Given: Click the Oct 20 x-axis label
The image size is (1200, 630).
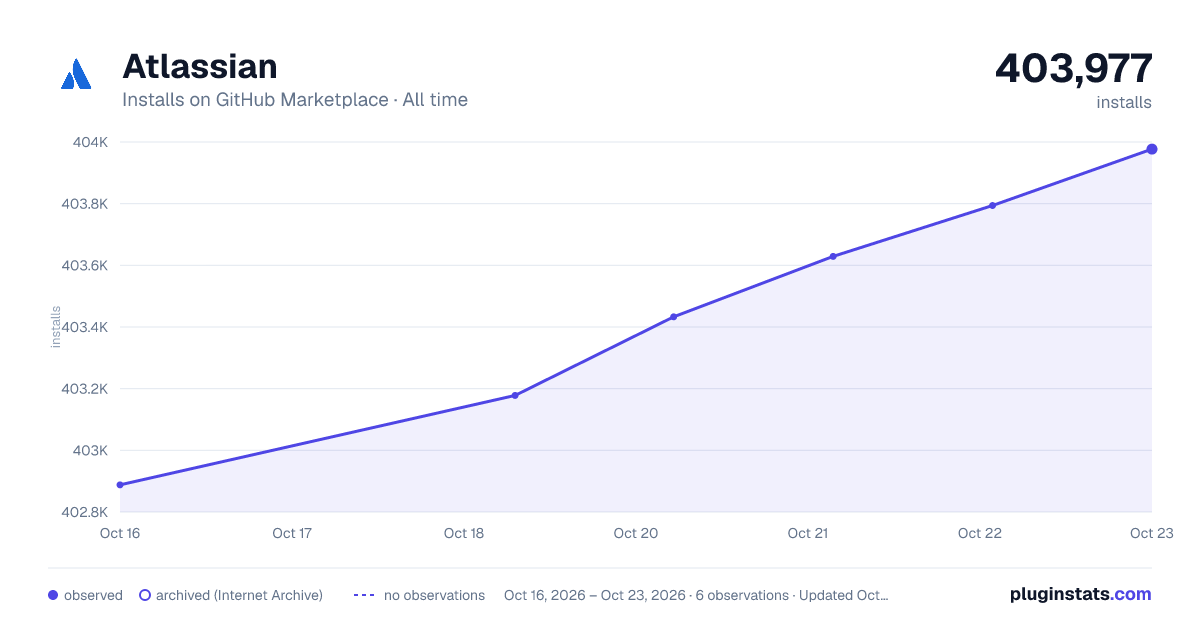Looking at the screenshot, I should (x=636, y=533).
